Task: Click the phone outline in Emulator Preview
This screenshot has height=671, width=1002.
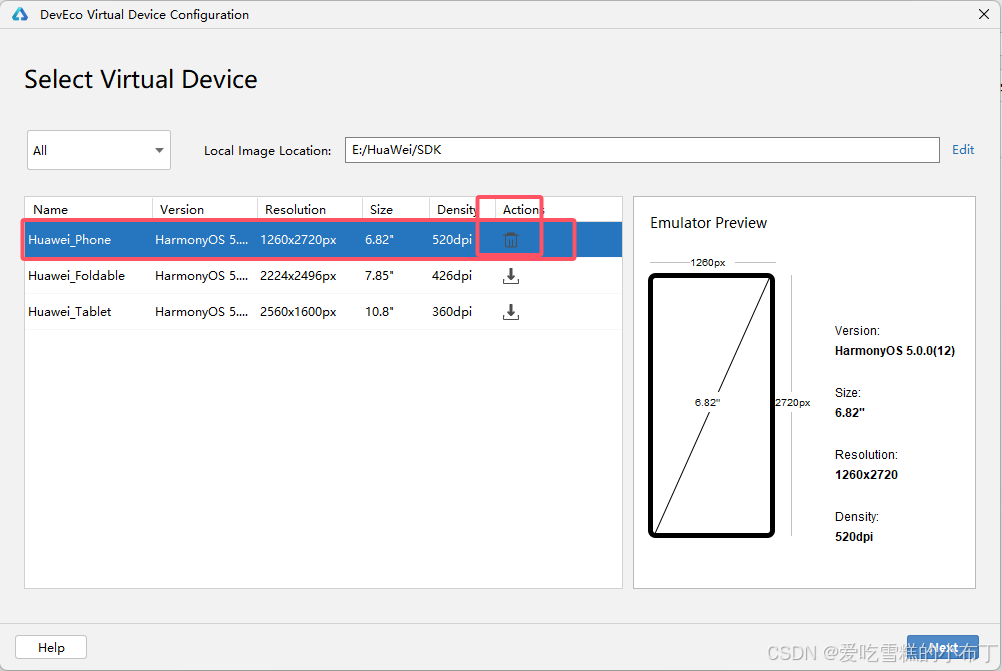Action: coord(711,406)
